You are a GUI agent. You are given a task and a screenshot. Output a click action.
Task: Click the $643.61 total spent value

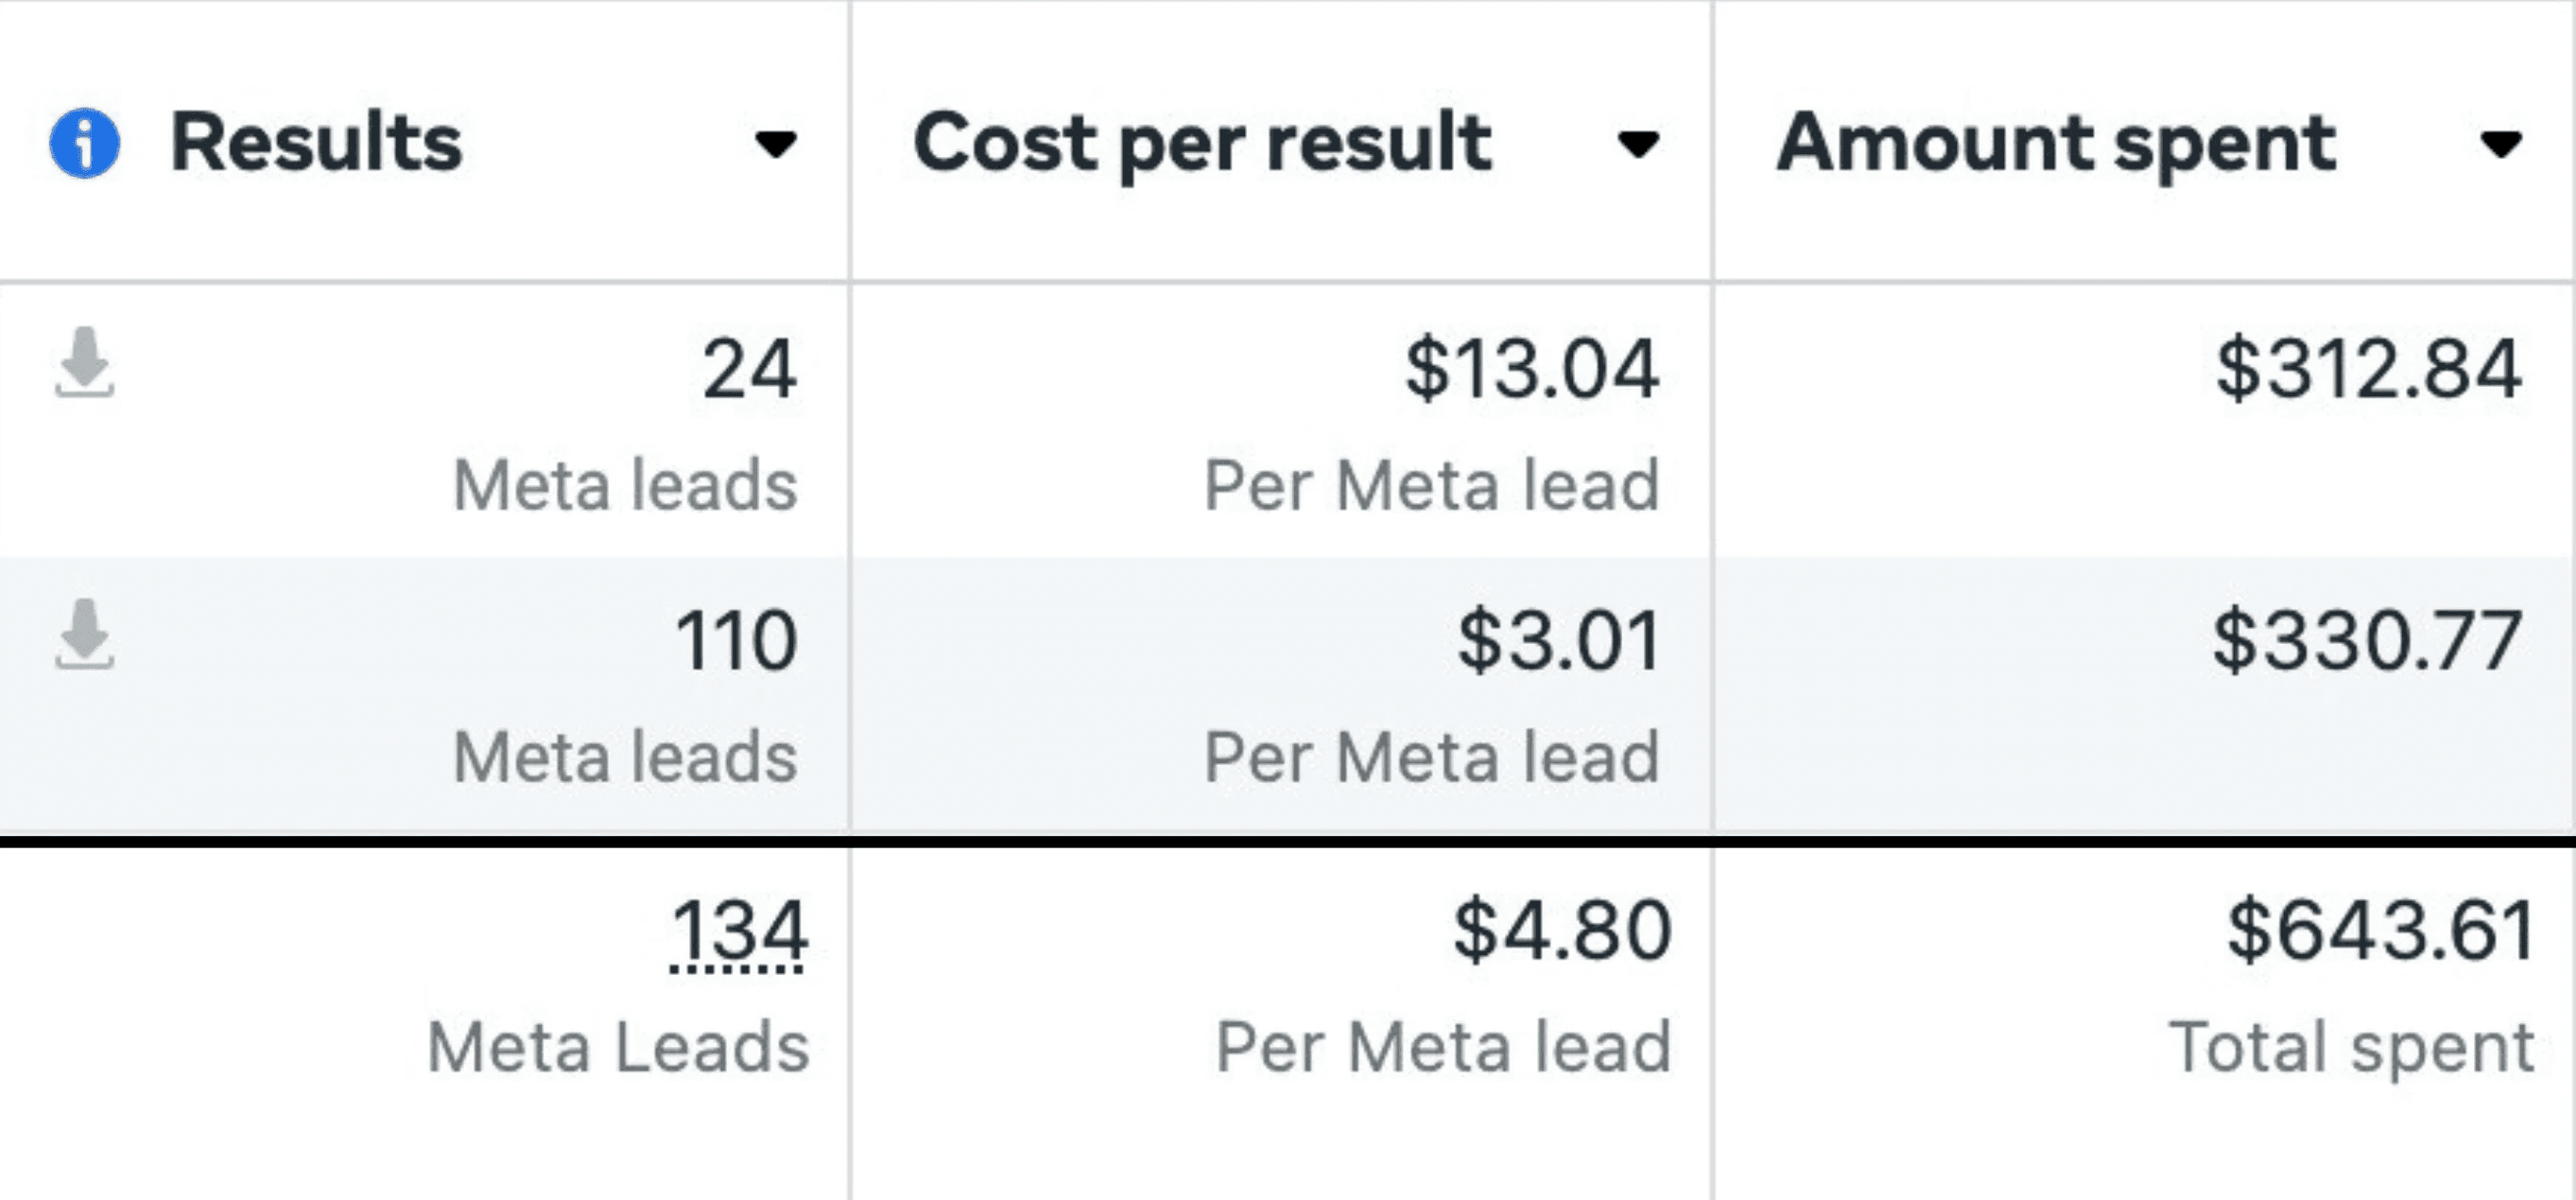click(x=2380, y=931)
